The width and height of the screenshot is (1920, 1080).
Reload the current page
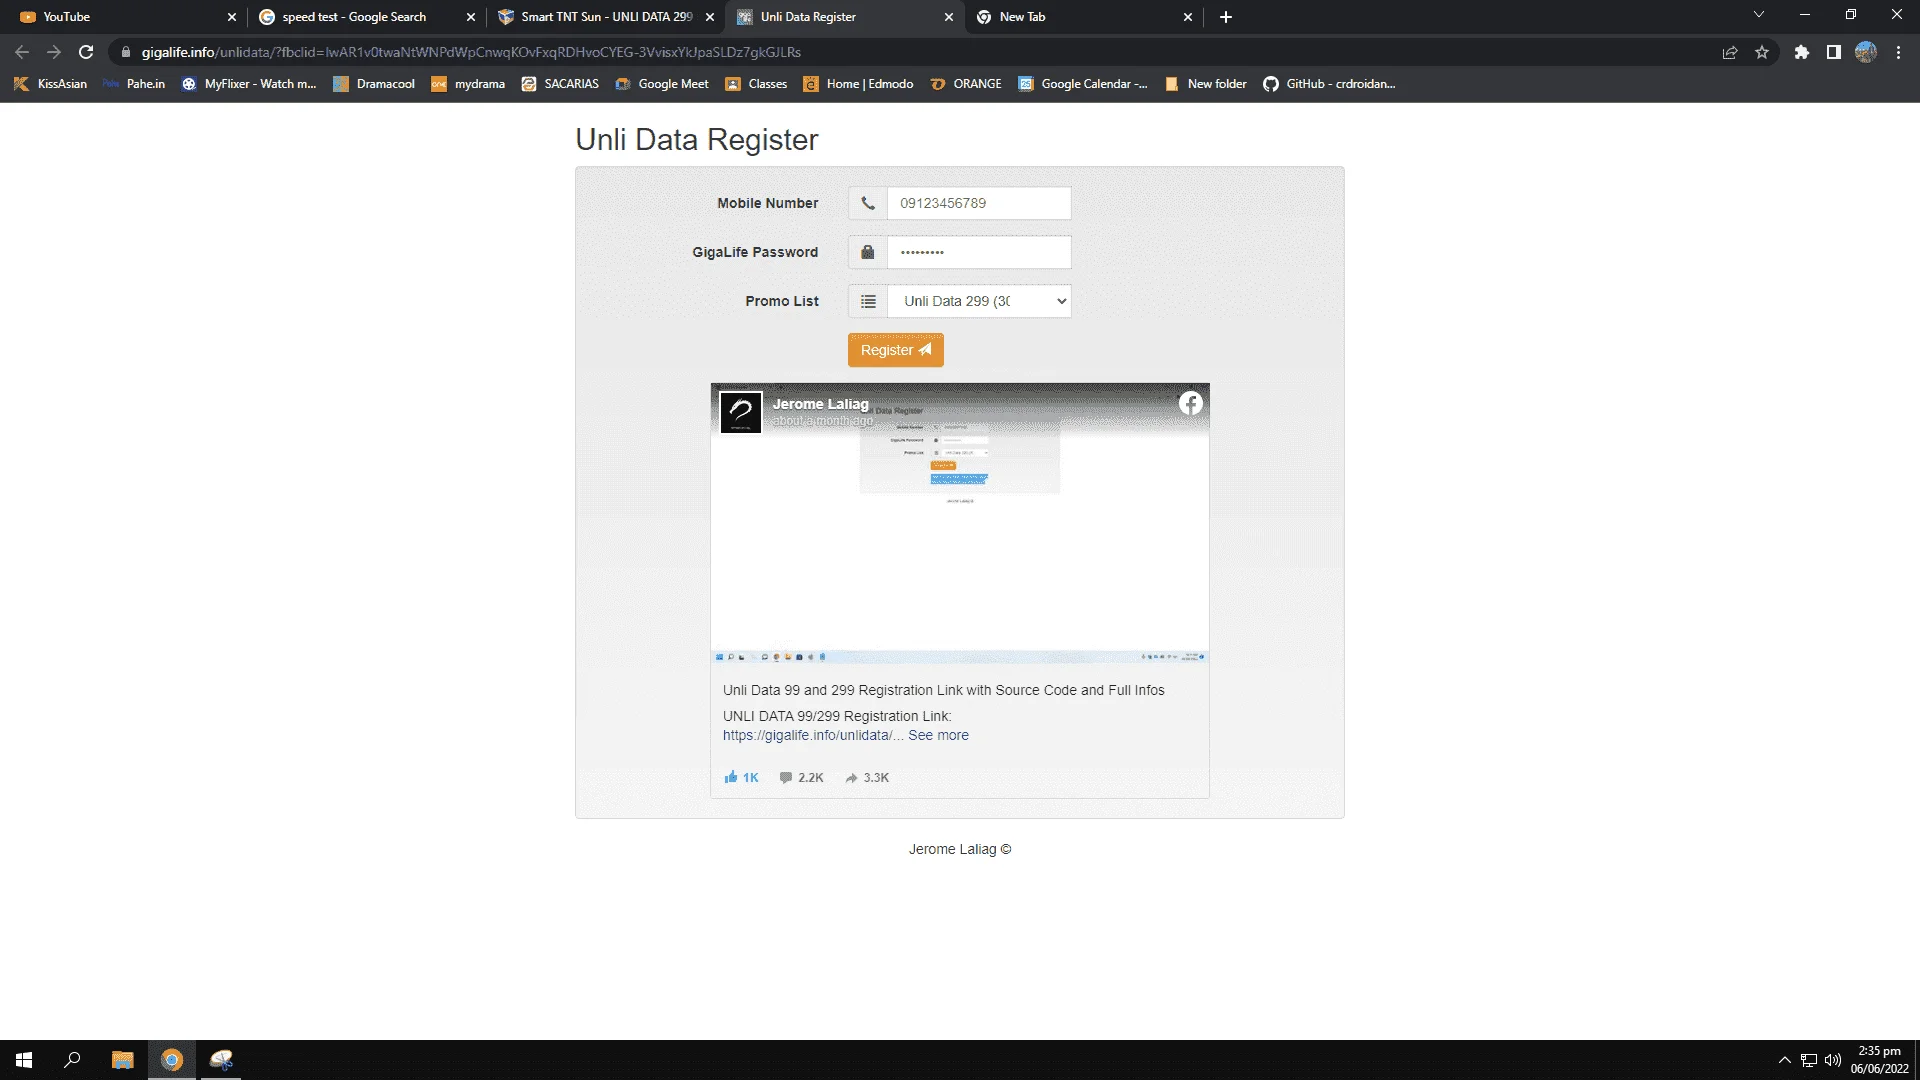(x=86, y=52)
